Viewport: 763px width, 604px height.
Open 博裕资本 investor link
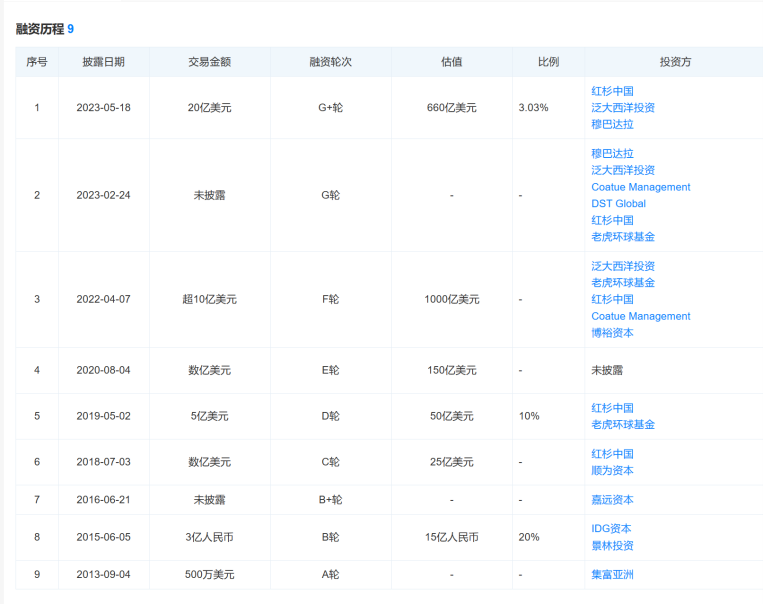[x=612, y=332]
